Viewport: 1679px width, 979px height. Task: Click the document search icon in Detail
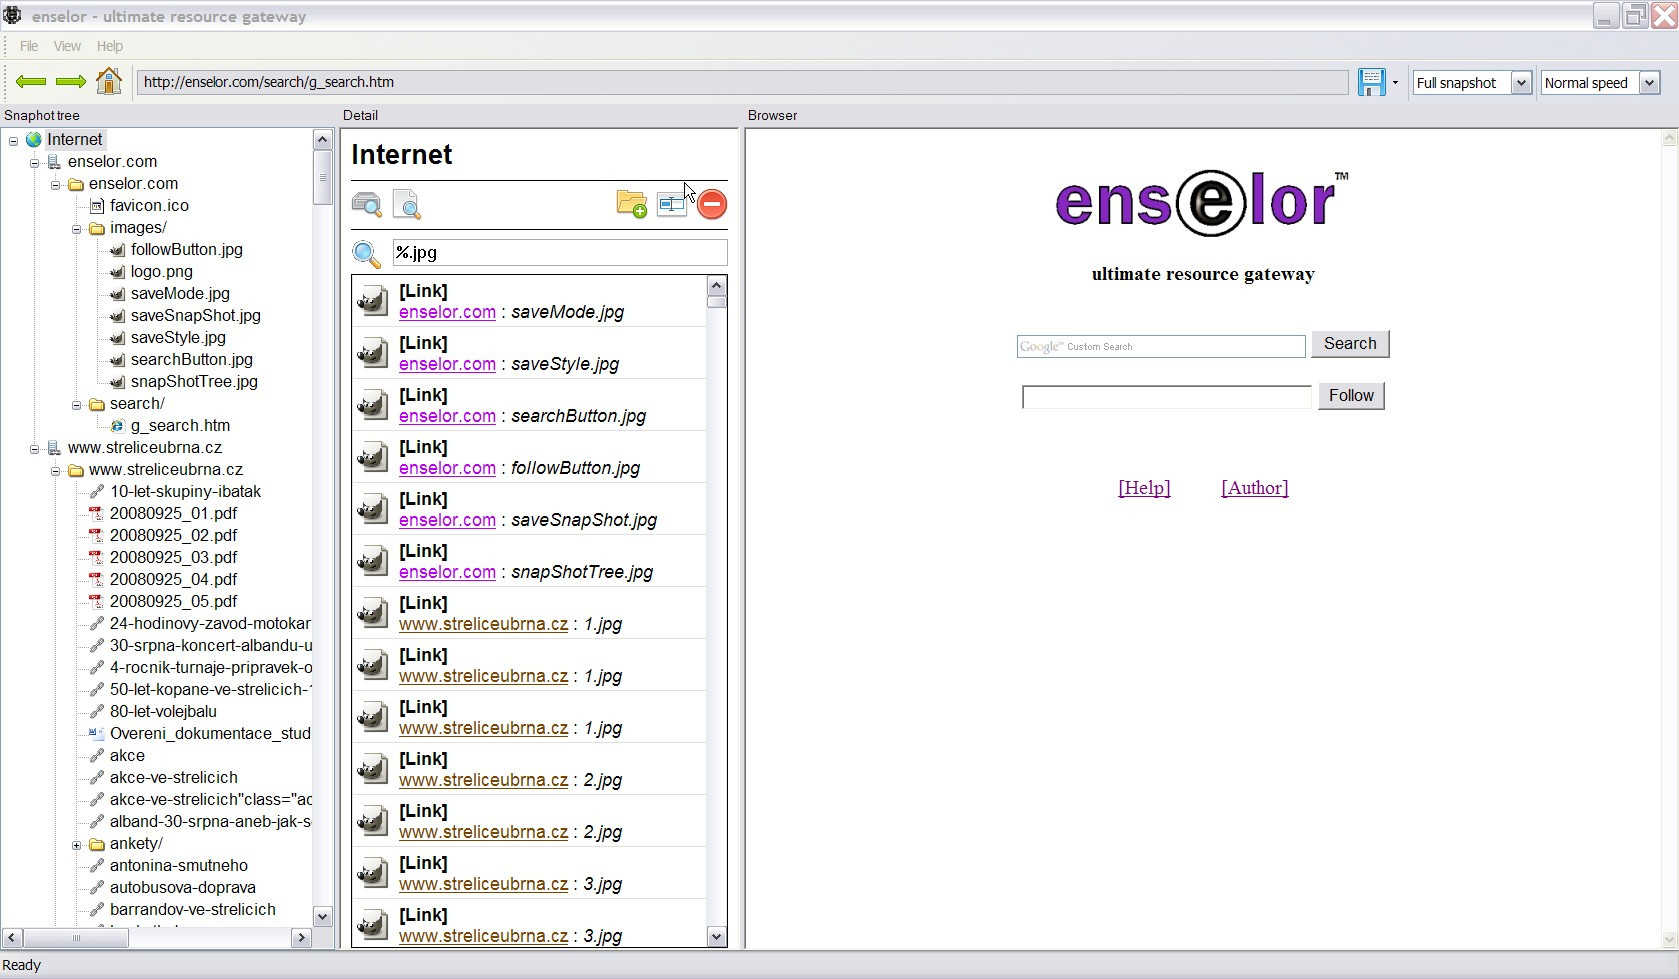[x=407, y=204]
